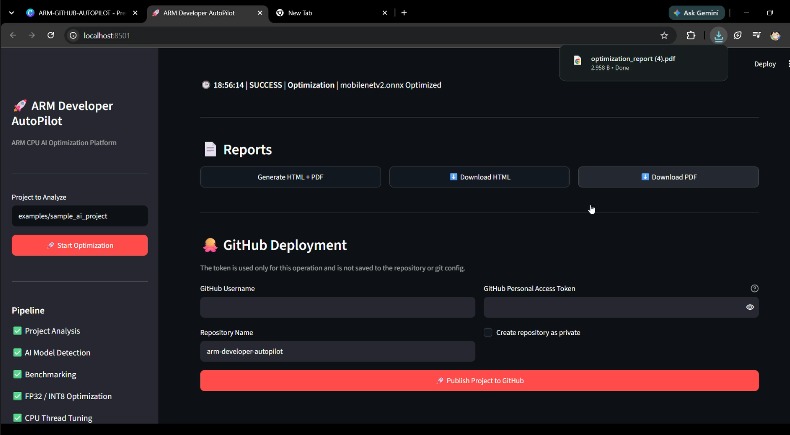Click the Download HTML button
Image resolution: width=790 pixels, height=435 pixels.
(479, 177)
